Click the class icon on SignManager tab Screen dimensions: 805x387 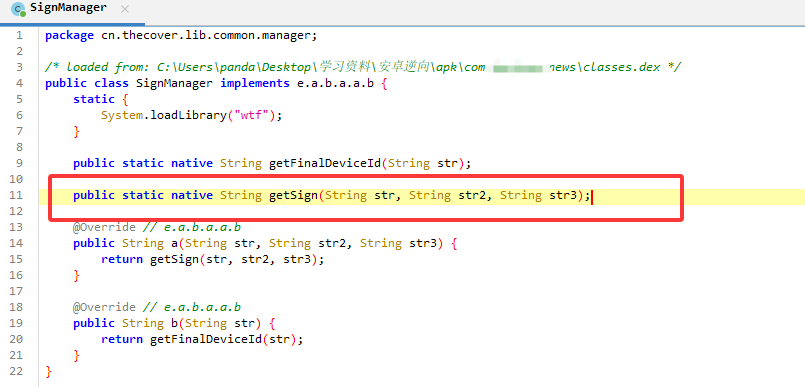(18, 9)
